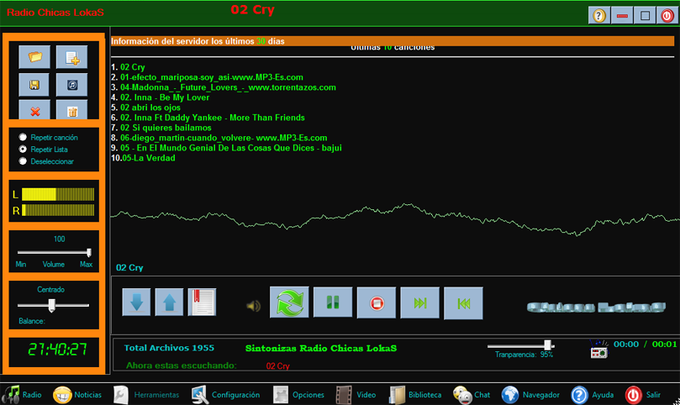Maximize window square button
Screen dimensions: 680x405
[645, 16]
